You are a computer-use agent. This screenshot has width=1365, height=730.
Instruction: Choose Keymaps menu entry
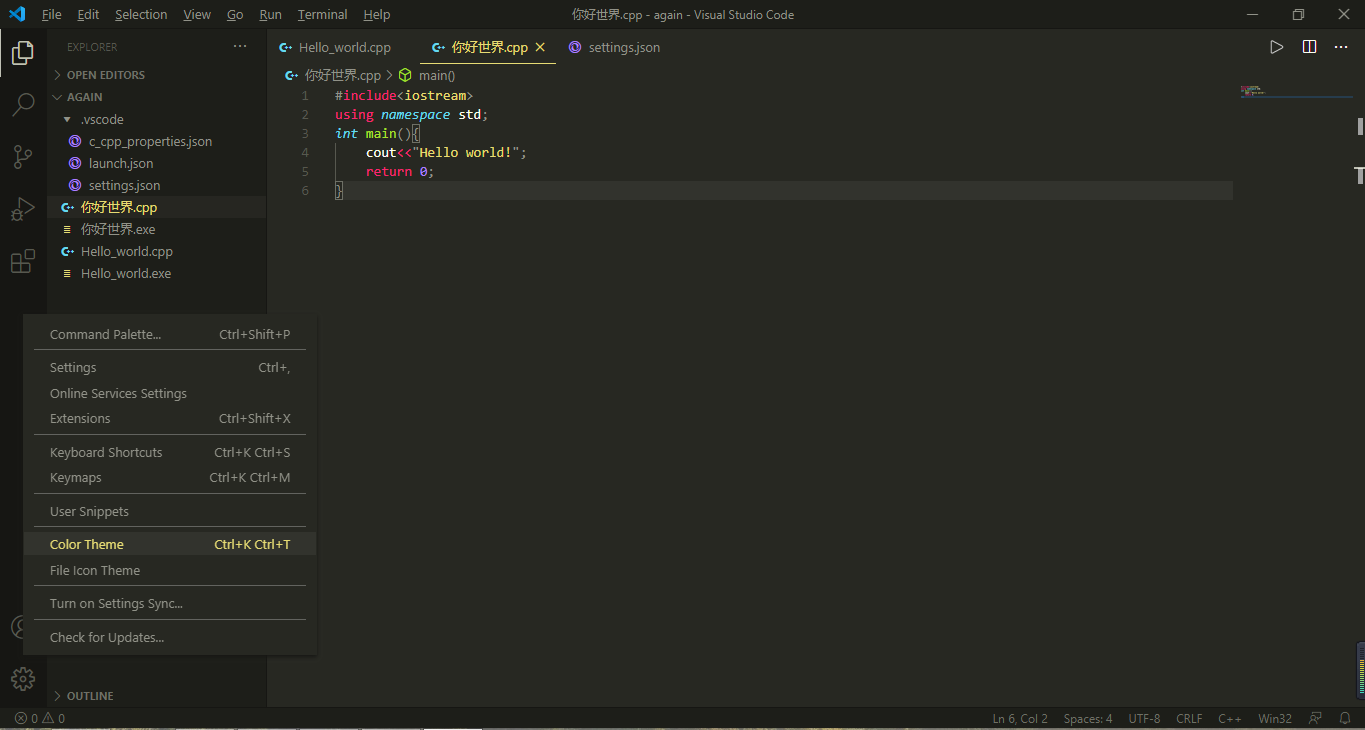point(170,478)
